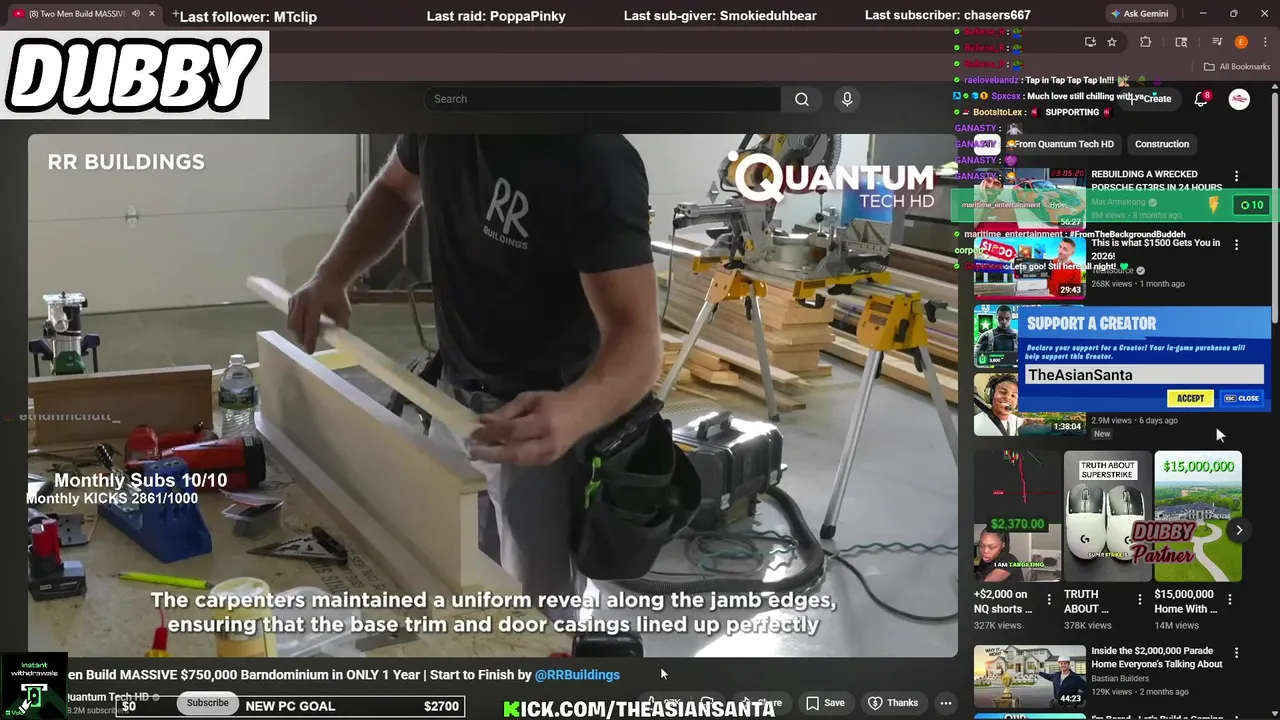Click creator code field TheAsianSanta

point(1143,375)
